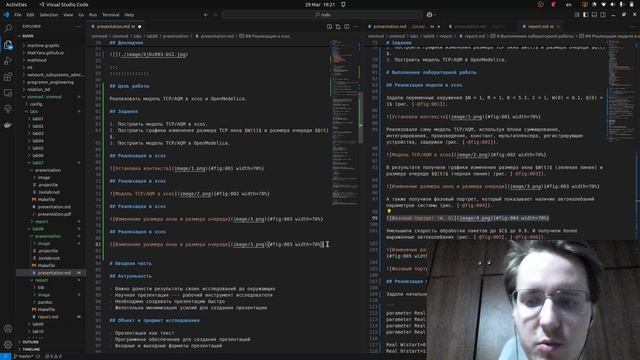
Task: Open the network indicator in system tray
Action: (x=603, y=4)
